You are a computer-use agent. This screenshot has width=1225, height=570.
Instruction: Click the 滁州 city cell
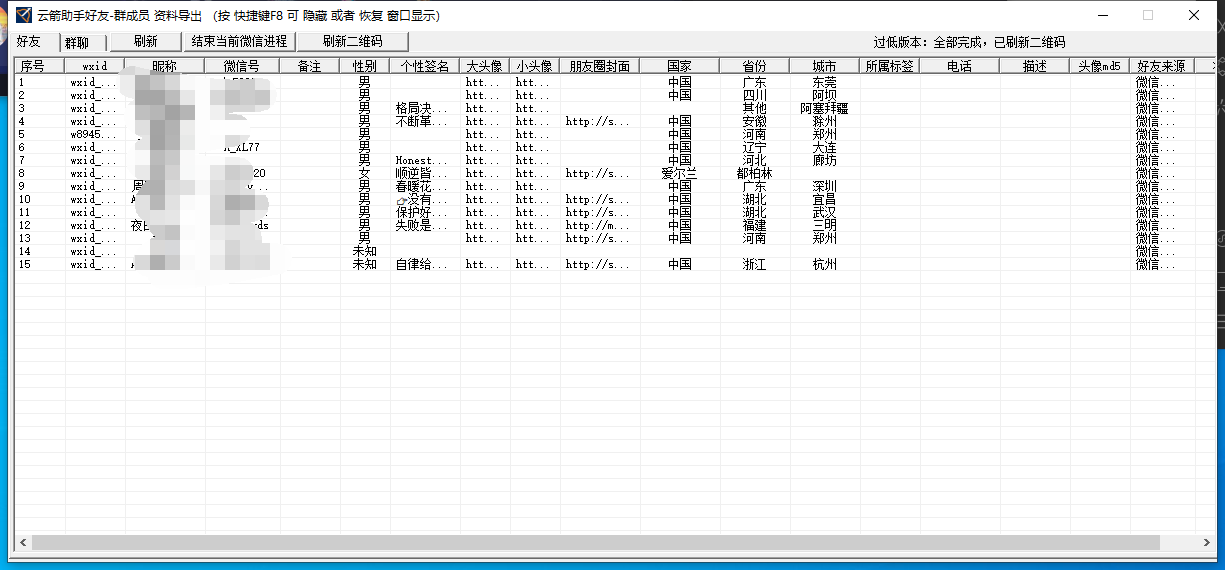(x=824, y=121)
